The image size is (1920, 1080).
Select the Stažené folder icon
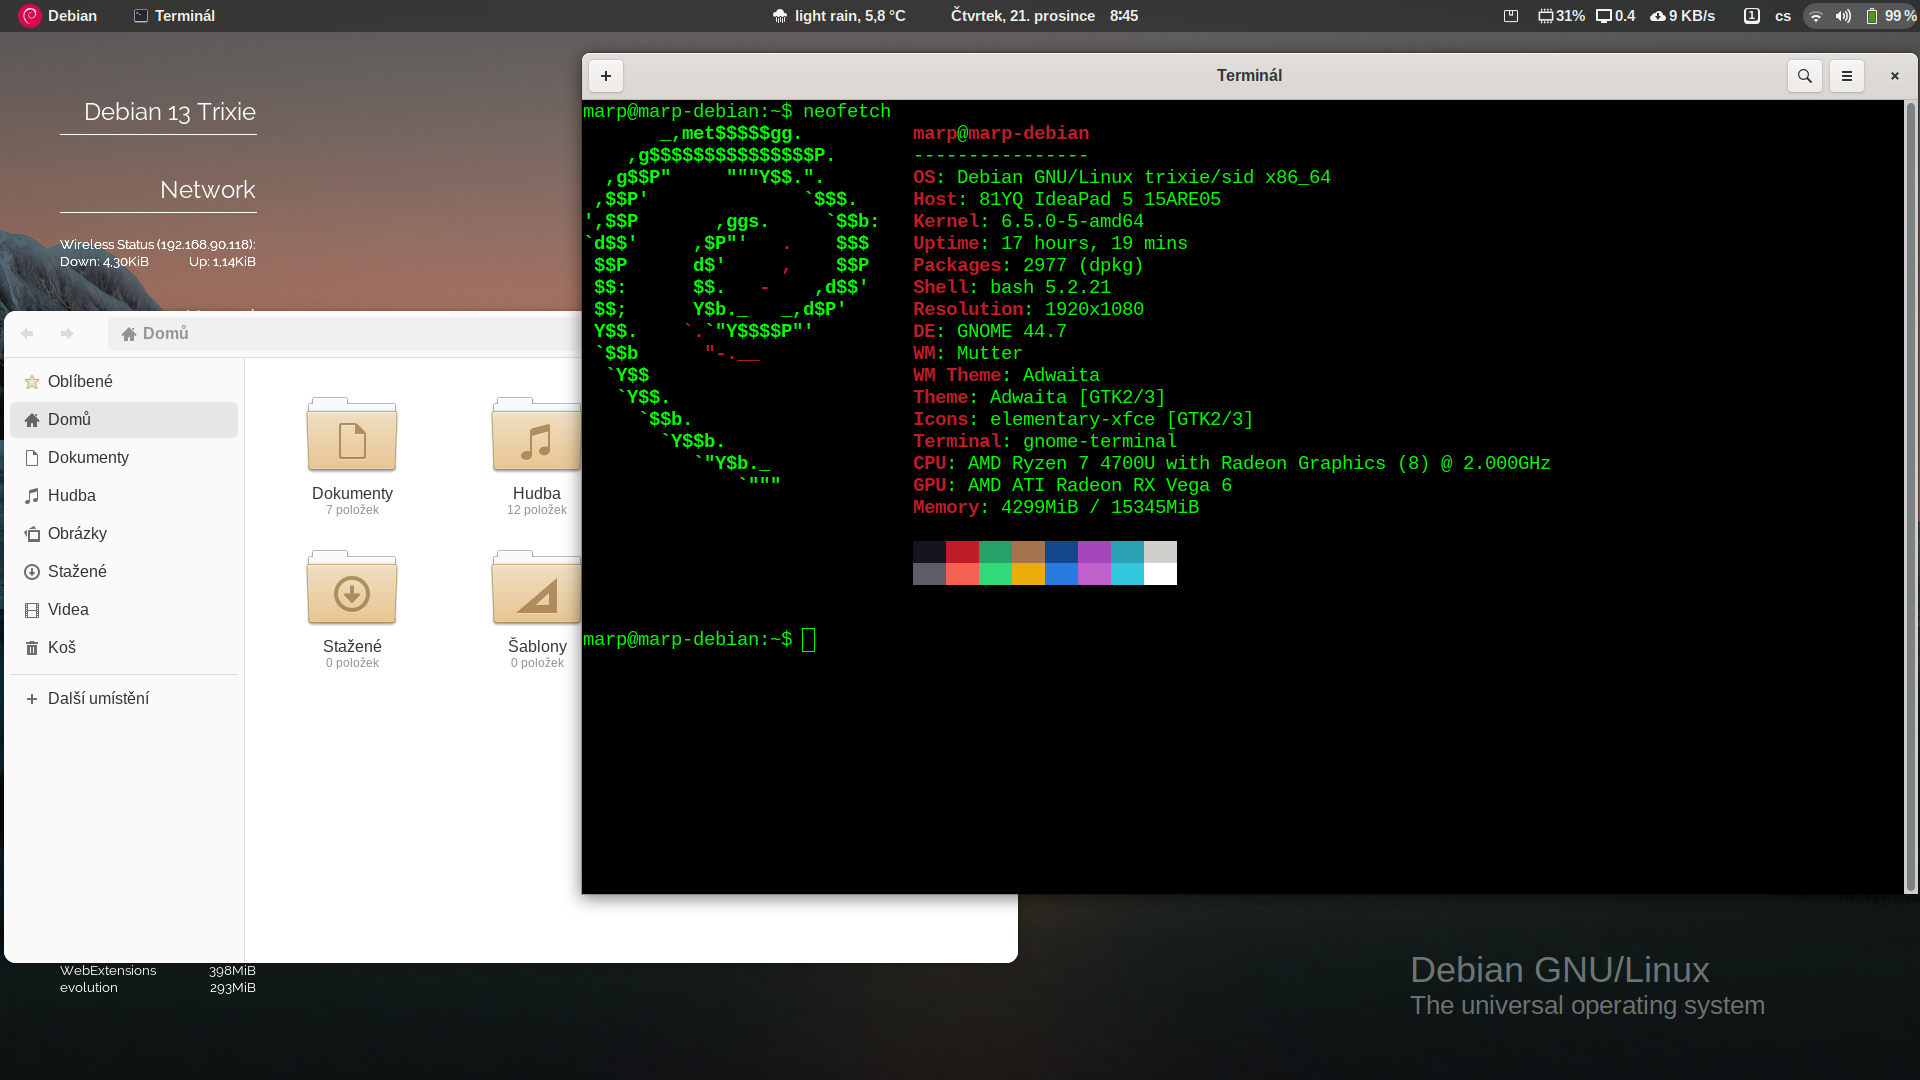pos(352,588)
